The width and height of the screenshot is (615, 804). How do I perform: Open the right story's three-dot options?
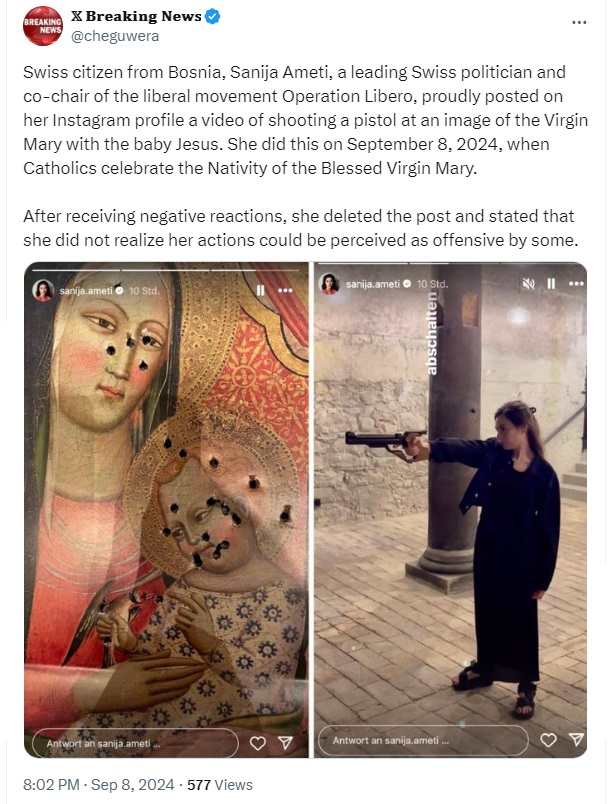click(576, 283)
